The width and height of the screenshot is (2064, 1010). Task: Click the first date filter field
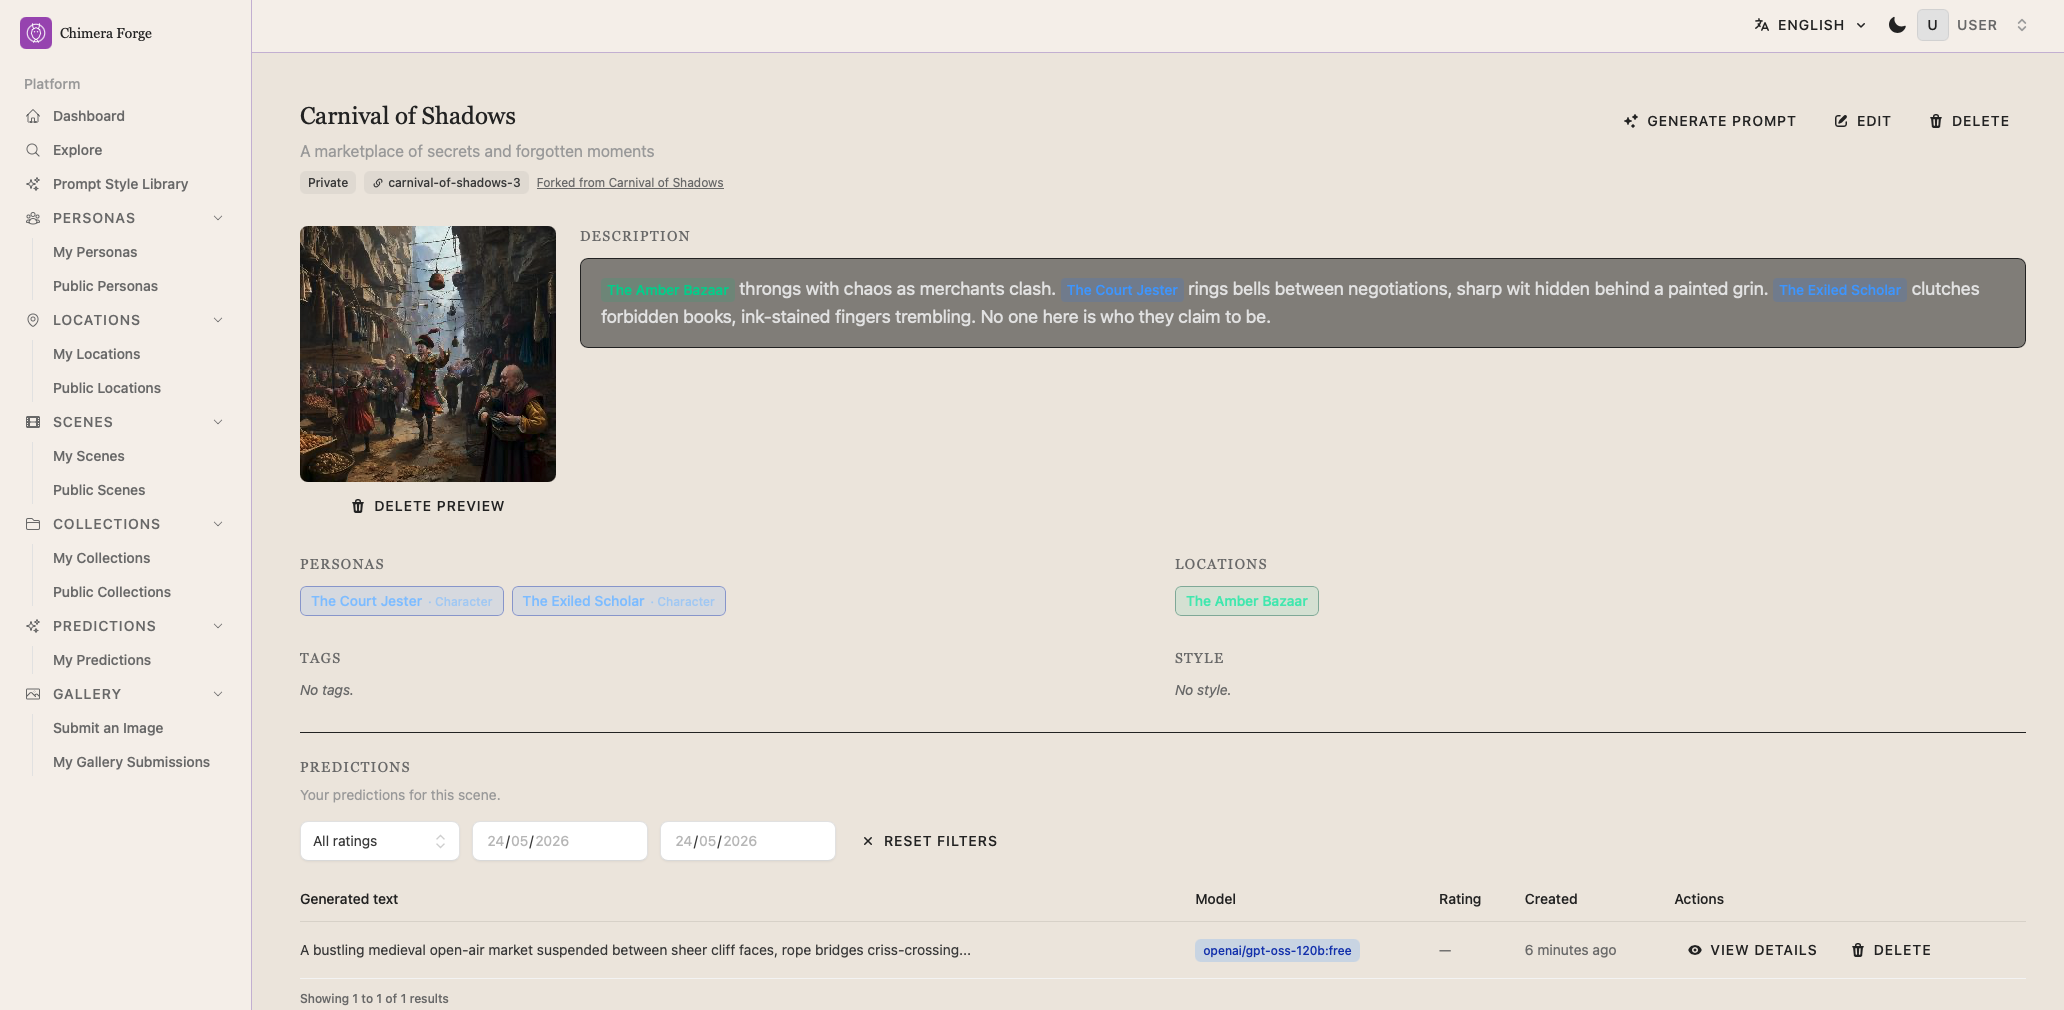[560, 841]
